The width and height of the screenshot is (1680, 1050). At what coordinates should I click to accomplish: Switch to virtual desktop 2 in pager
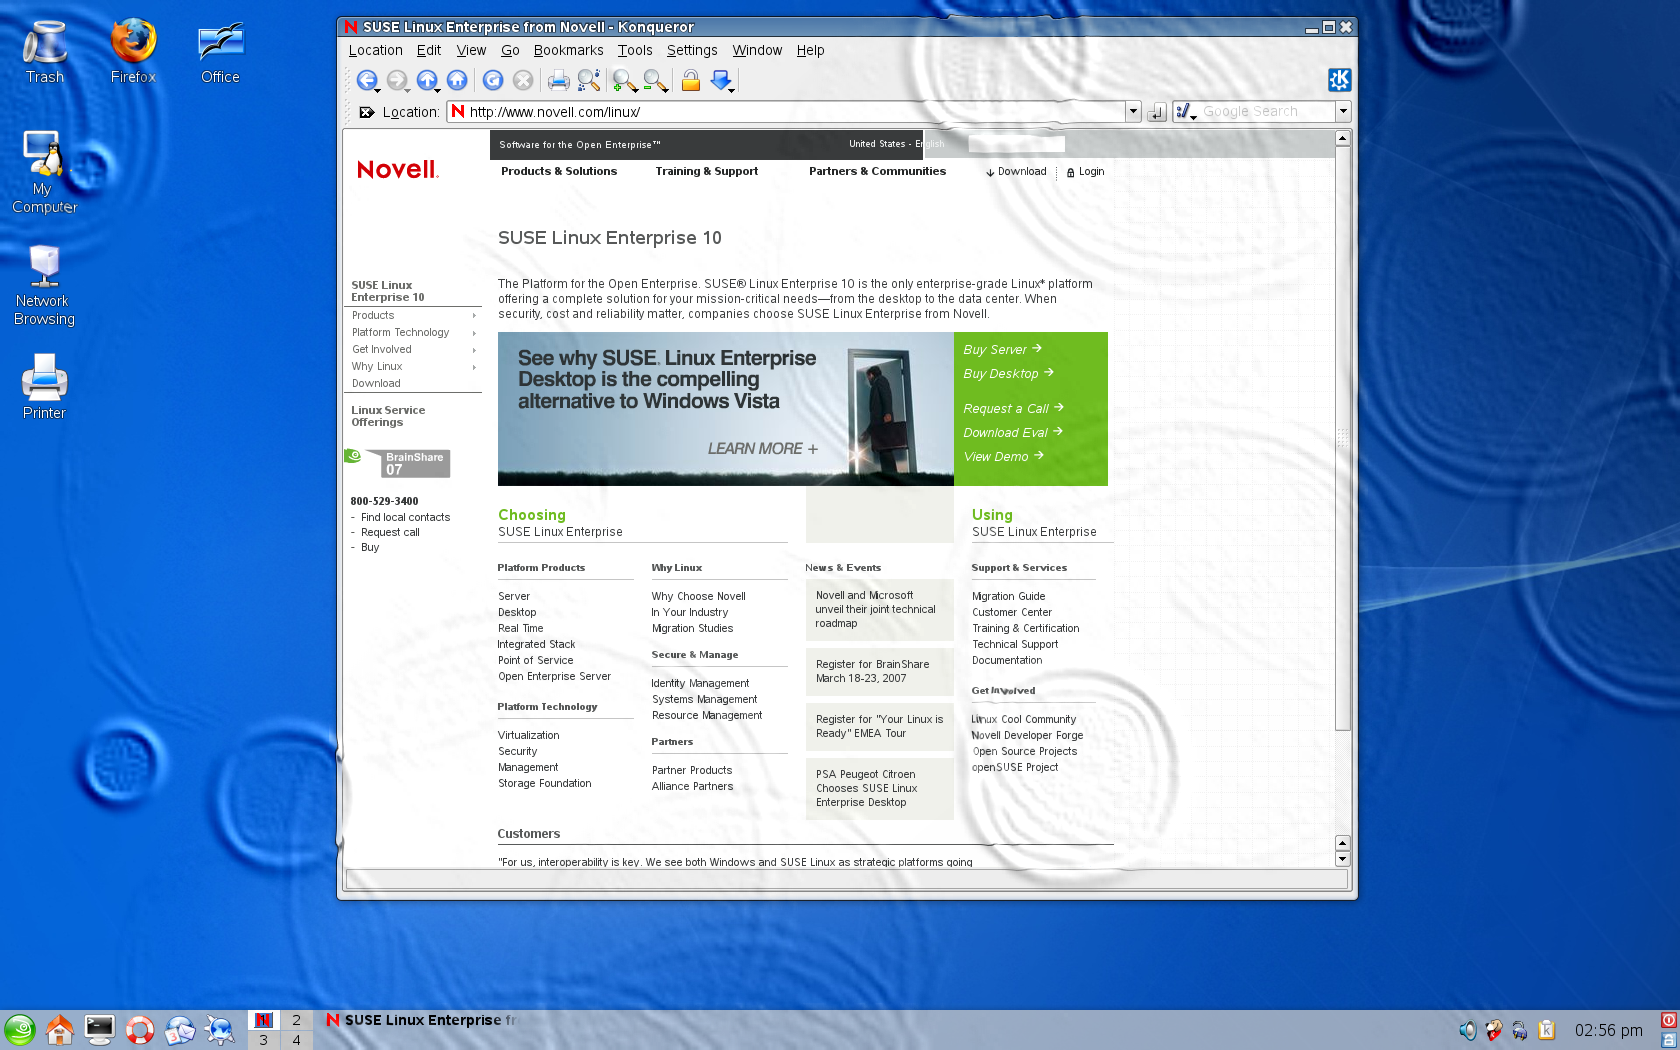click(296, 1020)
